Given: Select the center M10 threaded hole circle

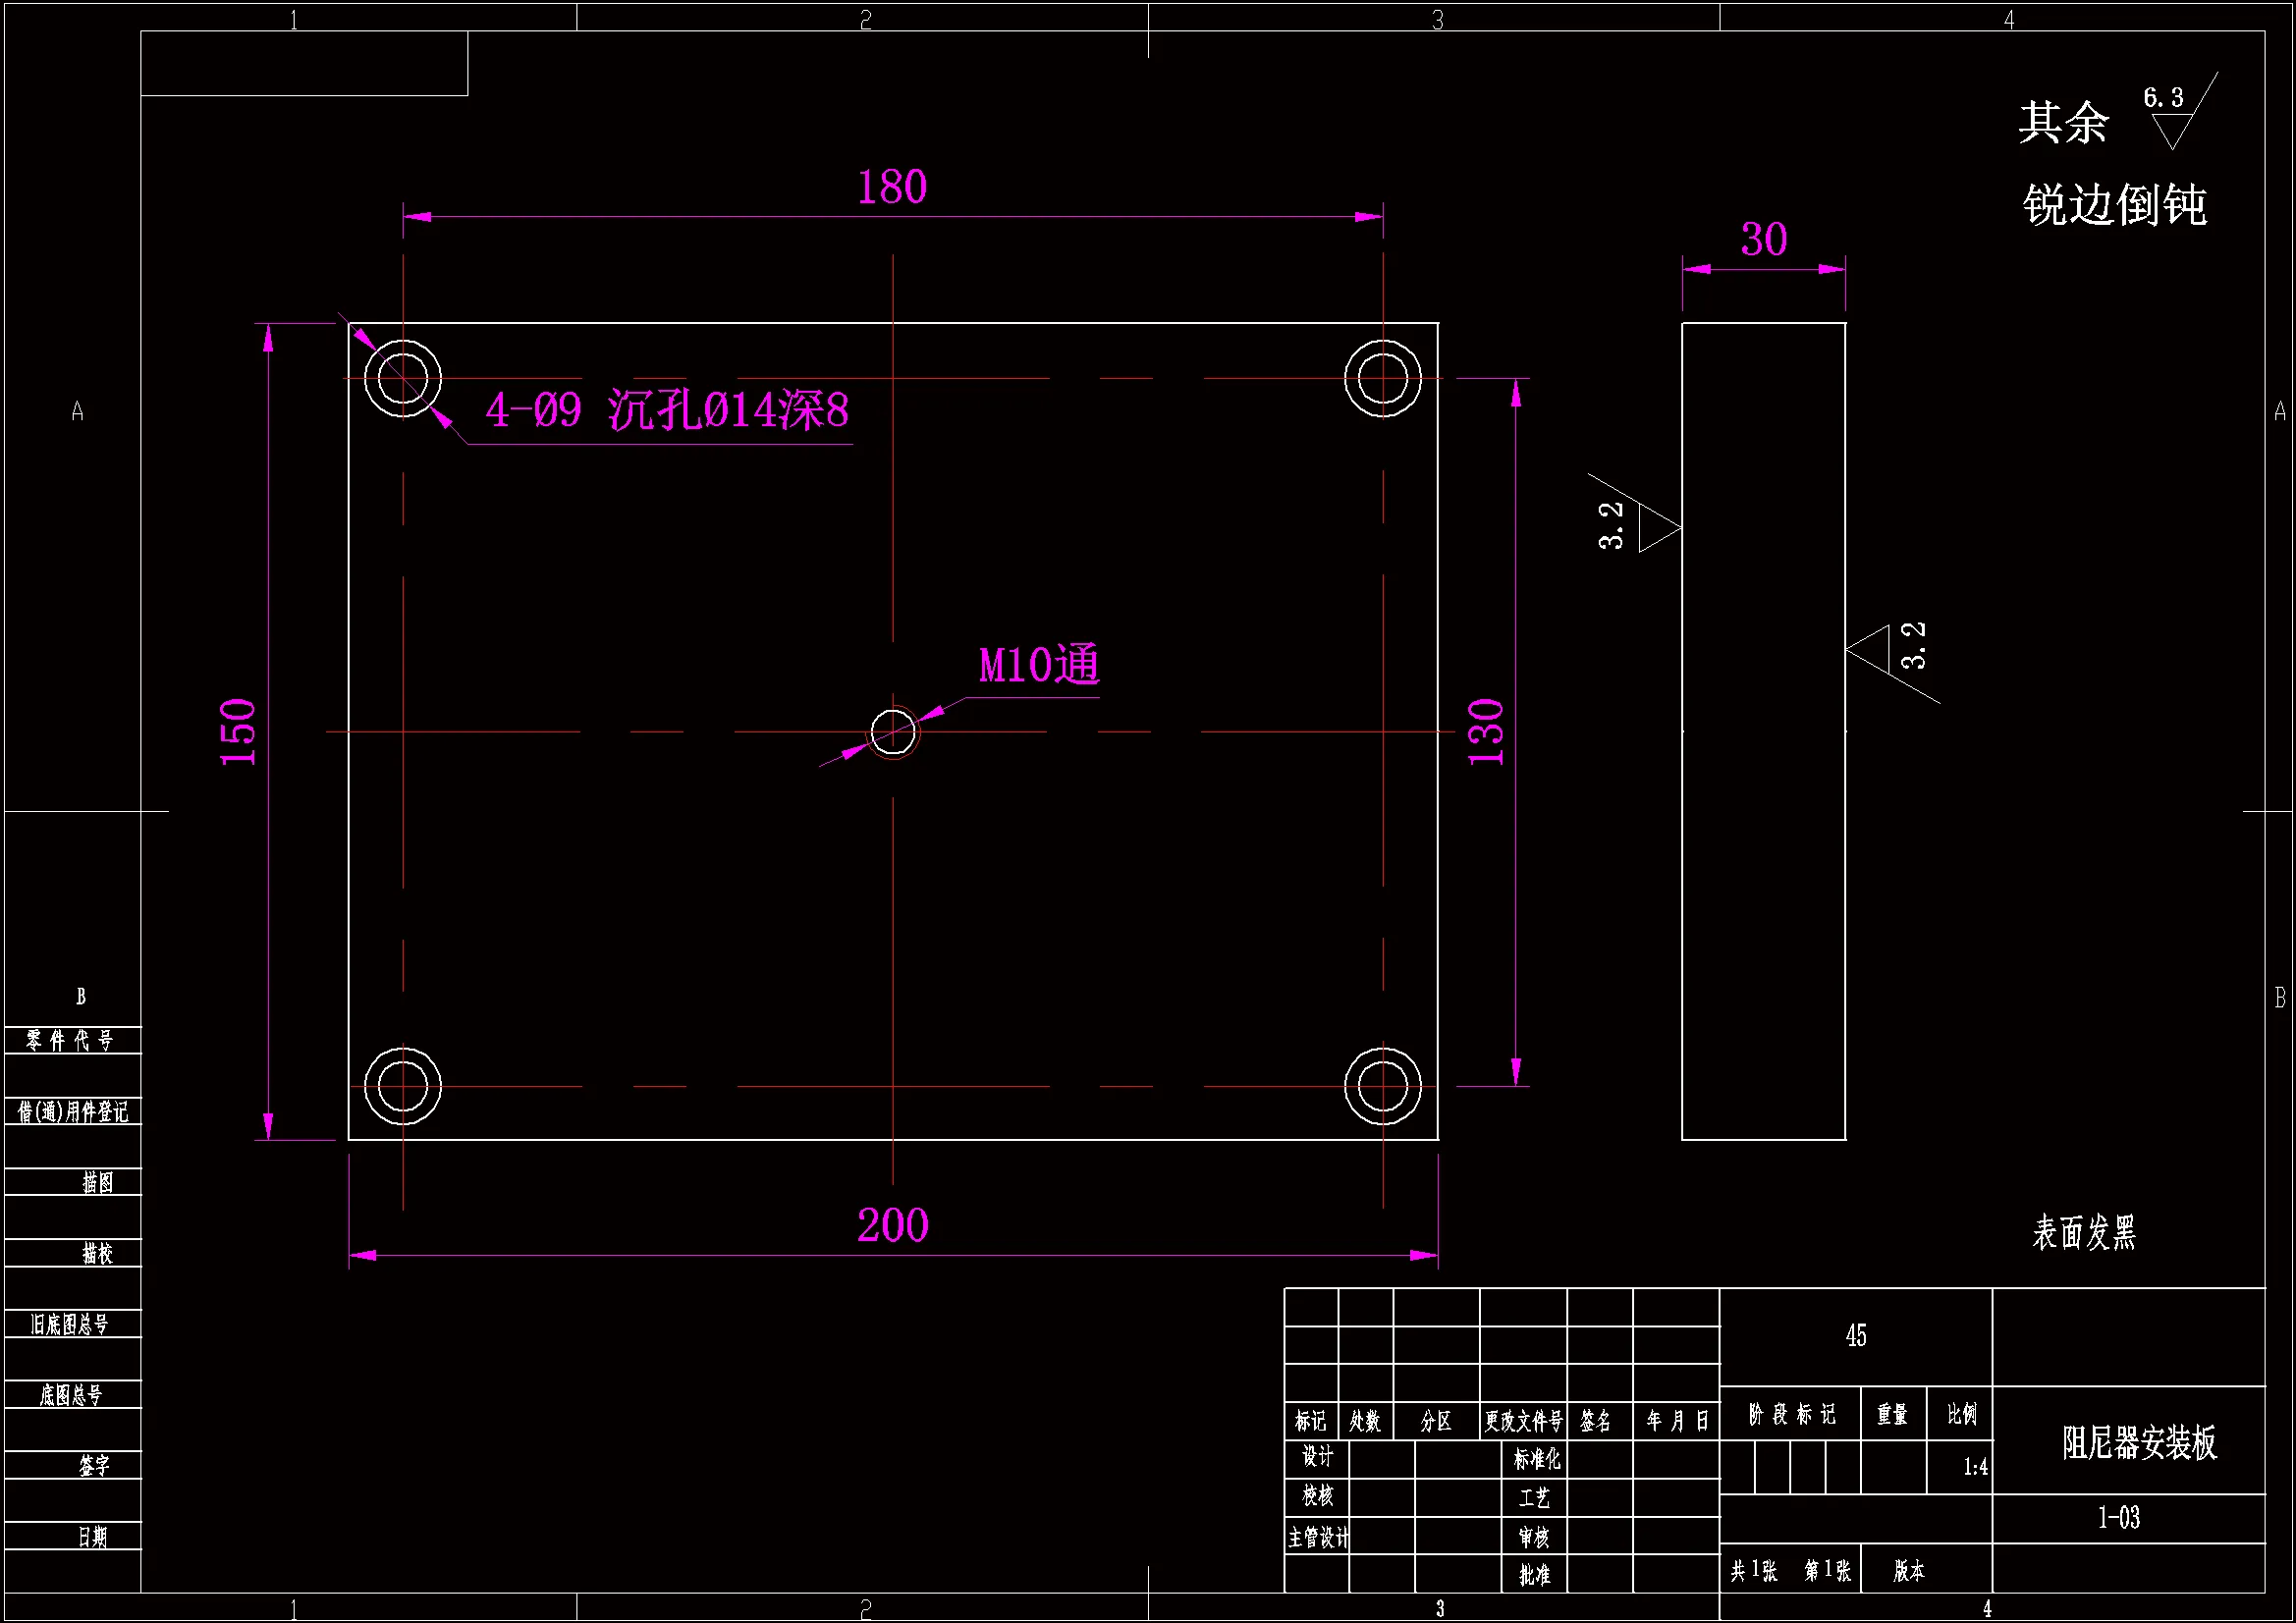Looking at the screenshot, I should (x=893, y=732).
